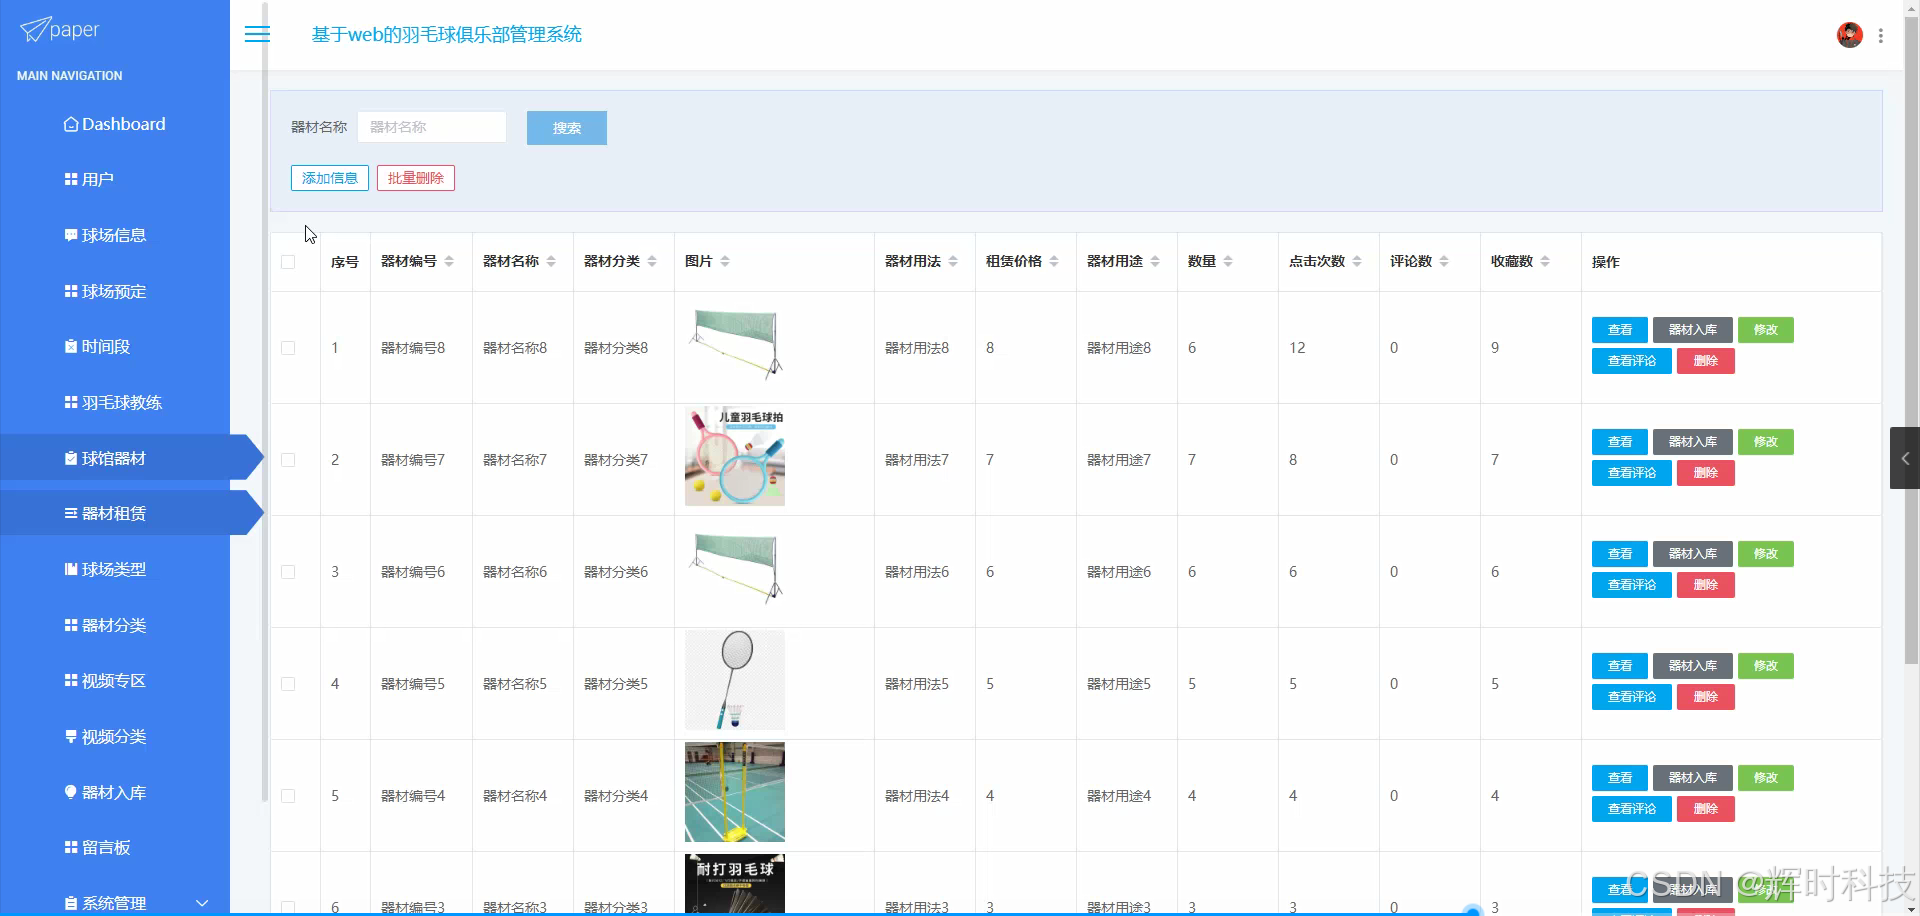This screenshot has height=916, width=1920.
Task: Check the row for 器材编号6
Action: (x=288, y=572)
